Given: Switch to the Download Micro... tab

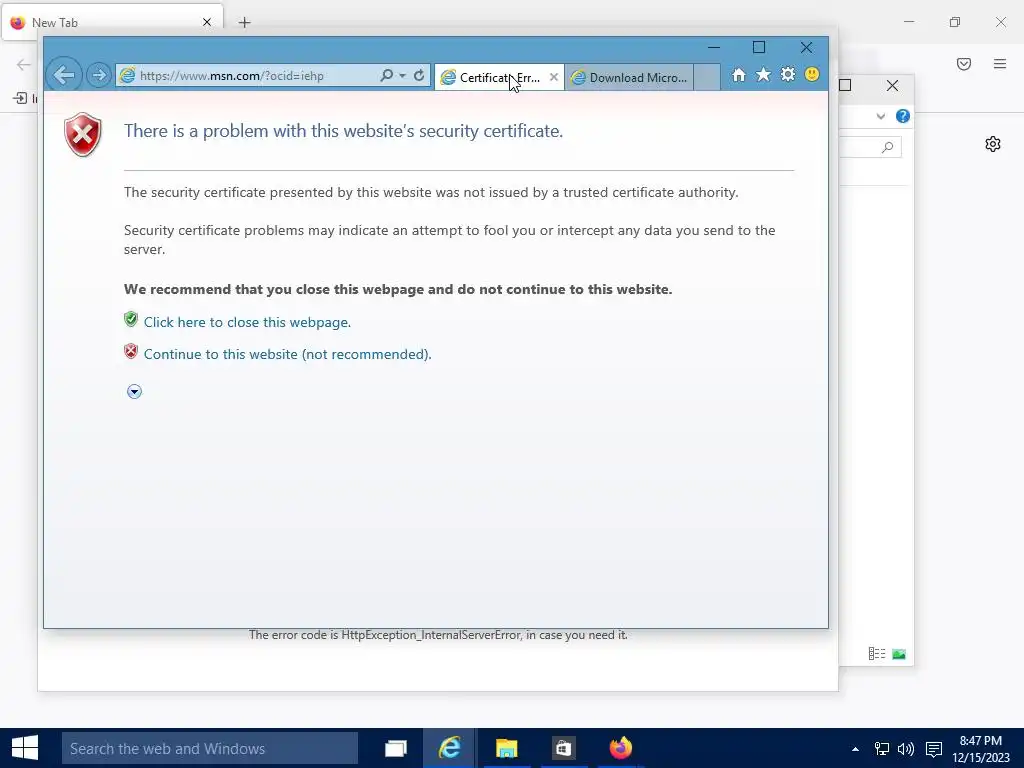Looking at the screenshot, I should pyautogui.click(x=630, y=78).
